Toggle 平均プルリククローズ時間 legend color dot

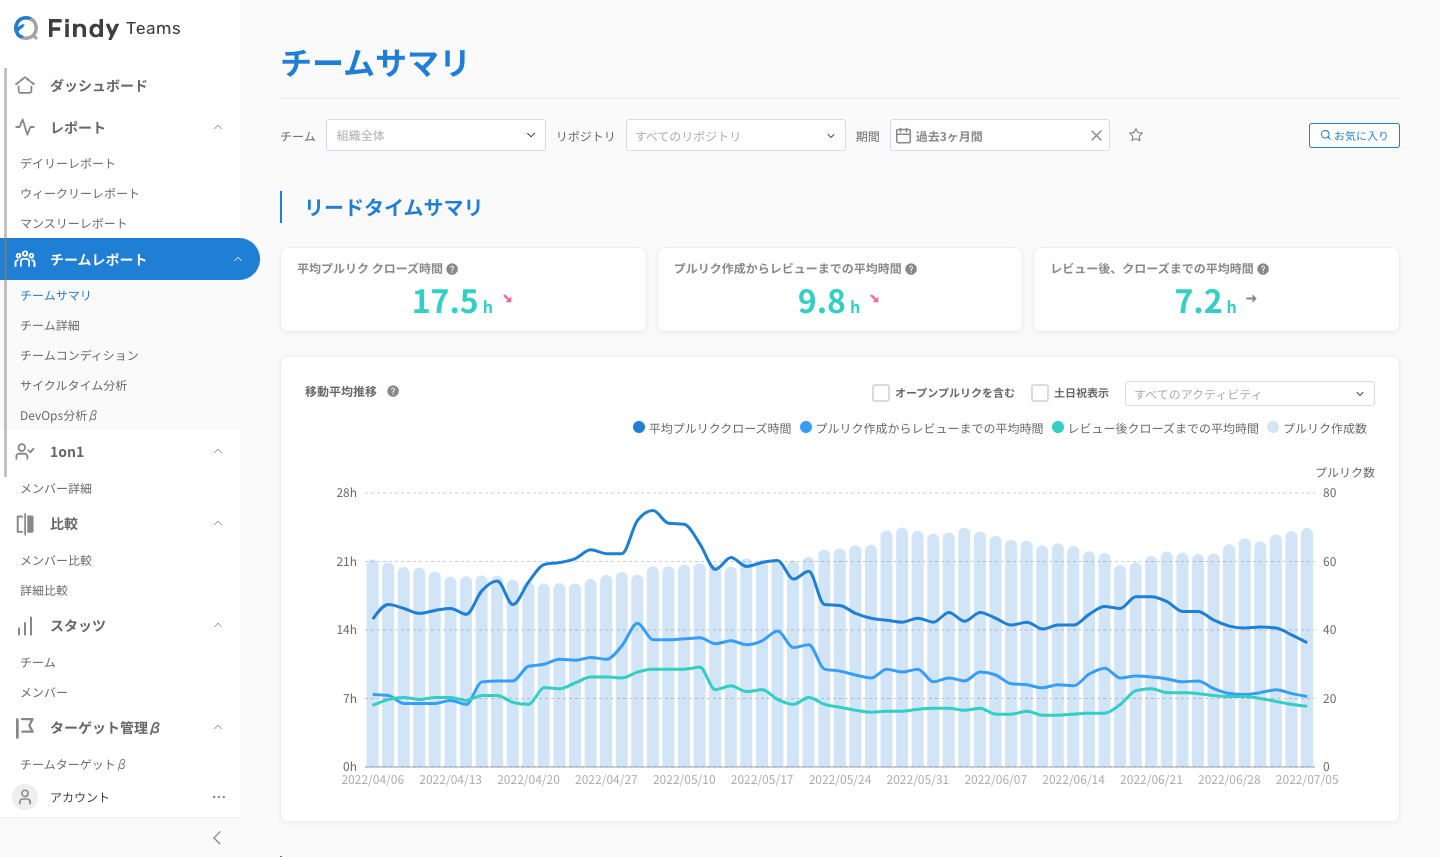[639, 428]
